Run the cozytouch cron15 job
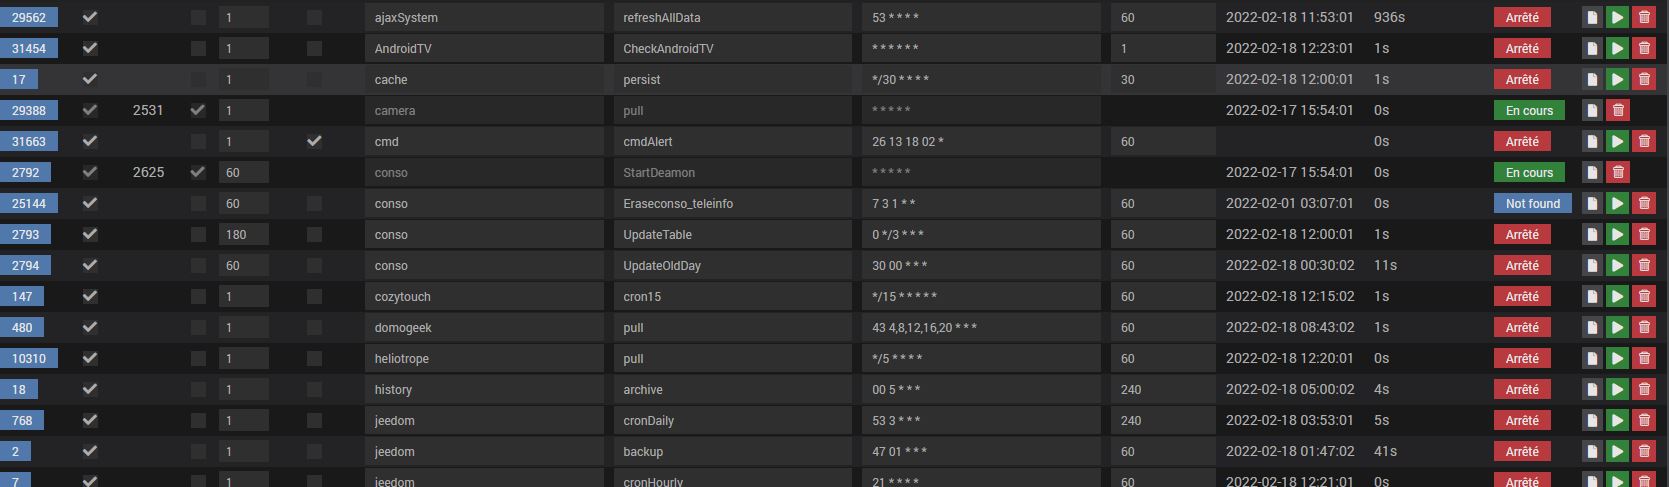This screenshot has width=1669, height=487. coord(1617,296)
